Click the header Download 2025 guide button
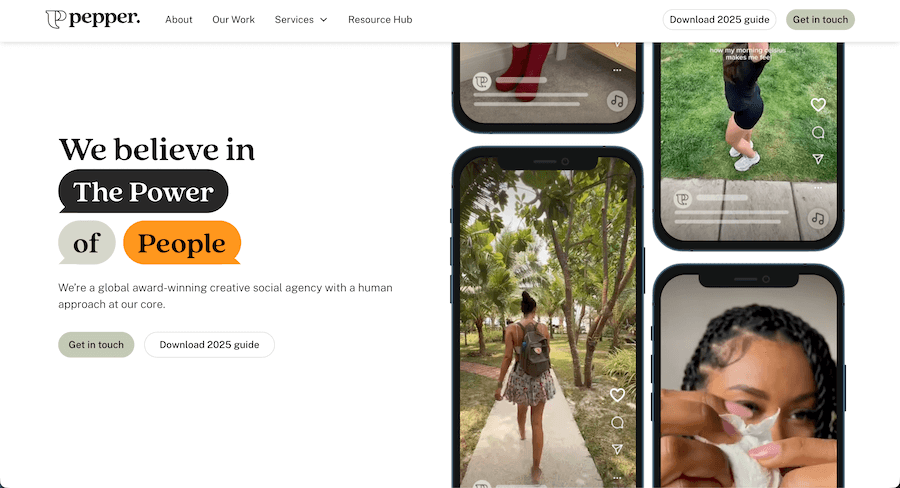The width and height of the screenshot is (900, 488). tap(719, 20)
